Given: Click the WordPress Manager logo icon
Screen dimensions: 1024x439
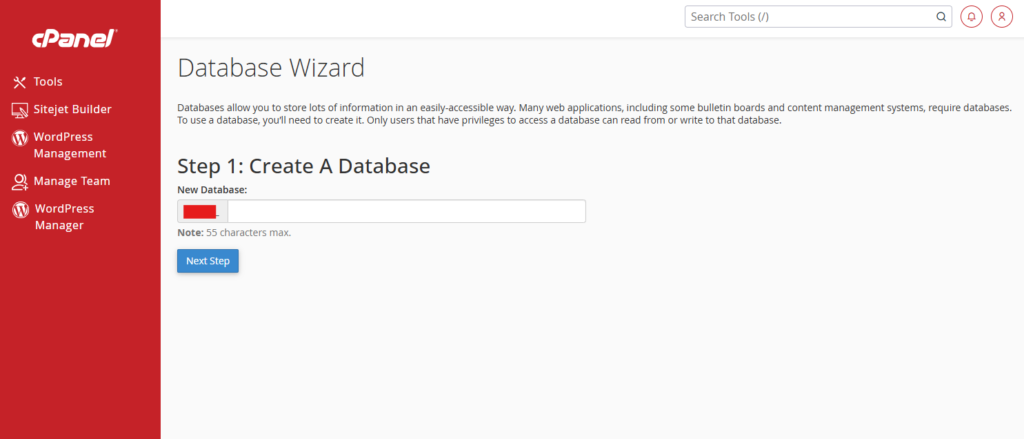Looking at the screenshot, I should 19,210.
